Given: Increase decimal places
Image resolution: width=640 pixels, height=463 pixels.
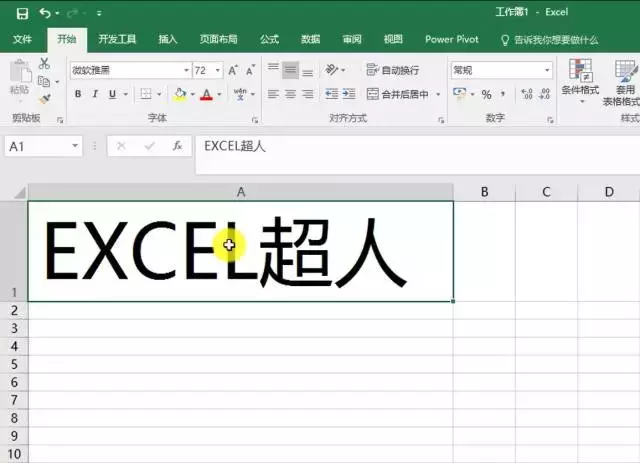Looking at the screenshot, I should [x=527, y=94].
